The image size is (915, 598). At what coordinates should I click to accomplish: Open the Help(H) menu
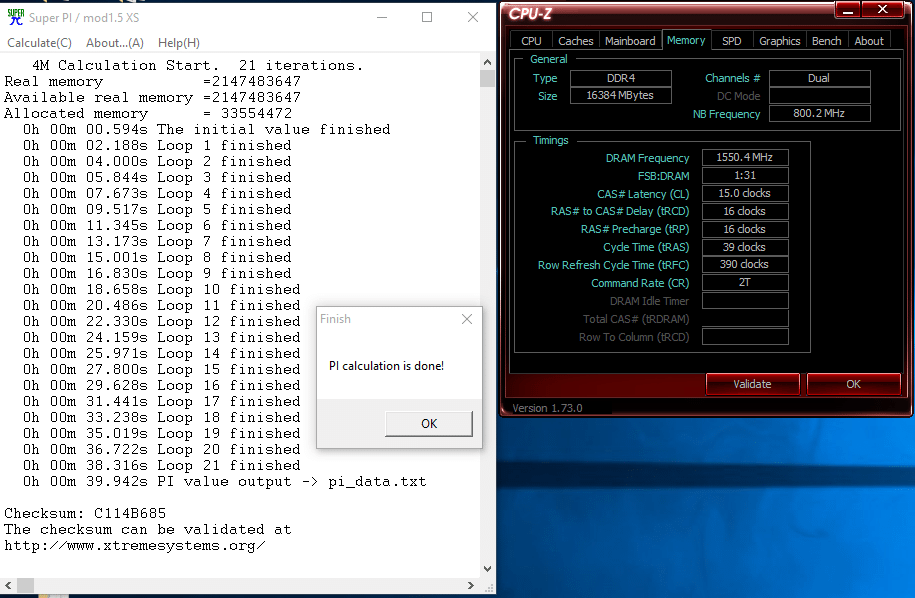point(179,43)
